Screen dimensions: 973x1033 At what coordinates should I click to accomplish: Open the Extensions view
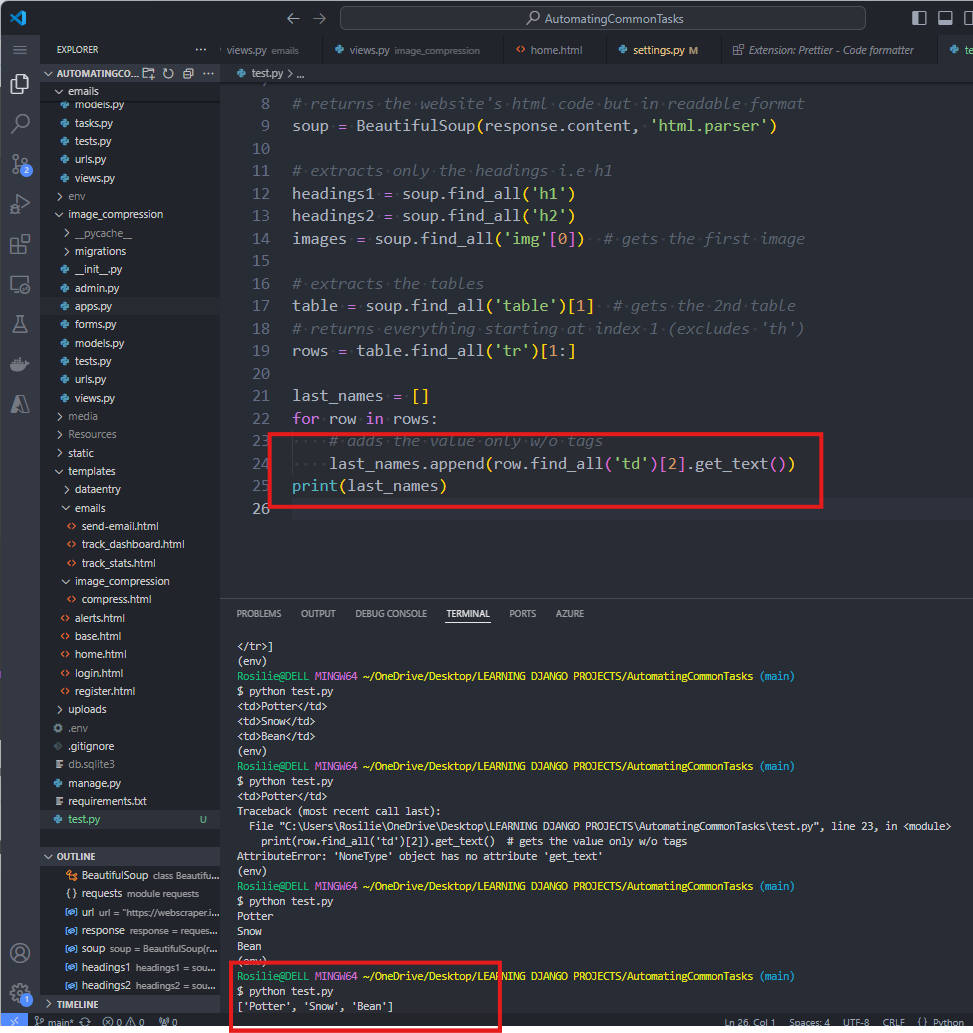20,244
